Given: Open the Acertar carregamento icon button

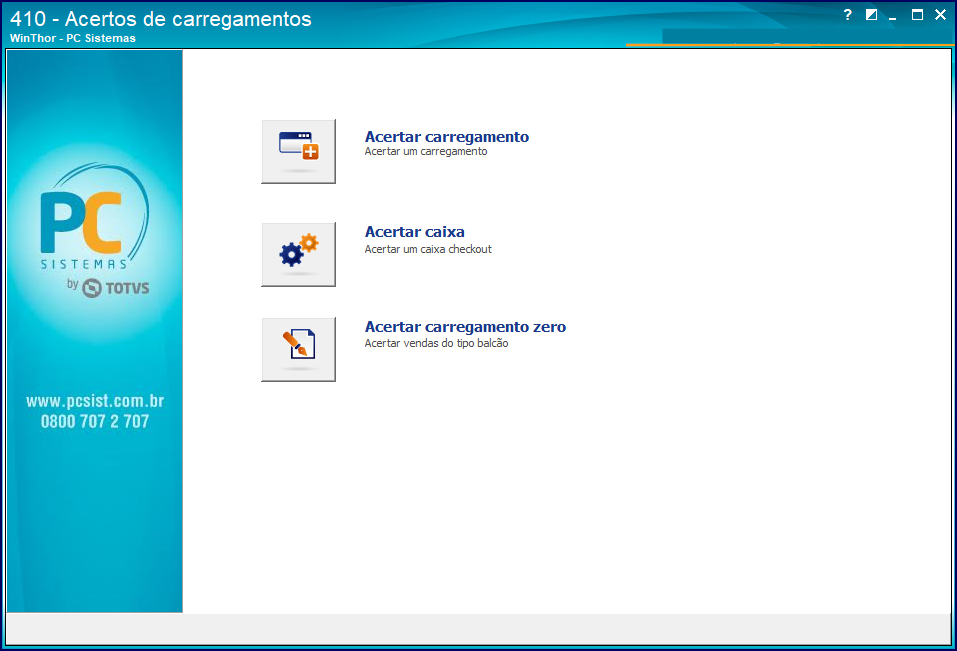Looking at the screenshot, I should (x=298, y=151).
